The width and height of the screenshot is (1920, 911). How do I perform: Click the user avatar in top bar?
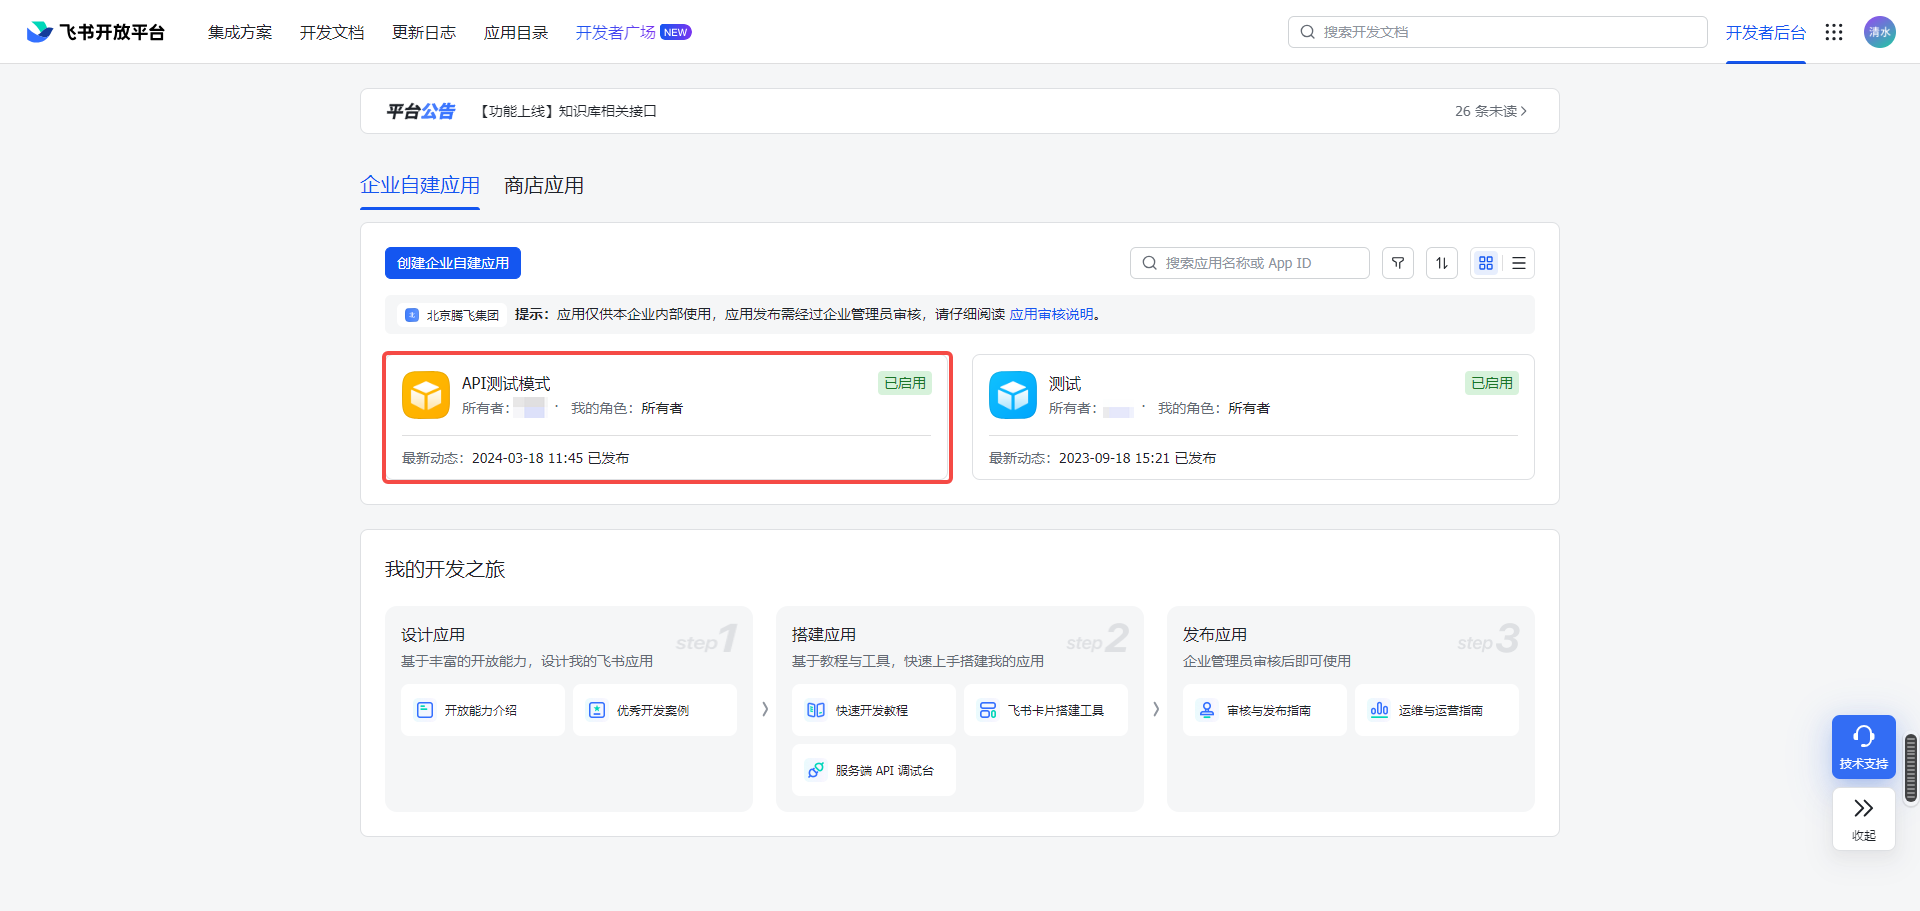1879,32
